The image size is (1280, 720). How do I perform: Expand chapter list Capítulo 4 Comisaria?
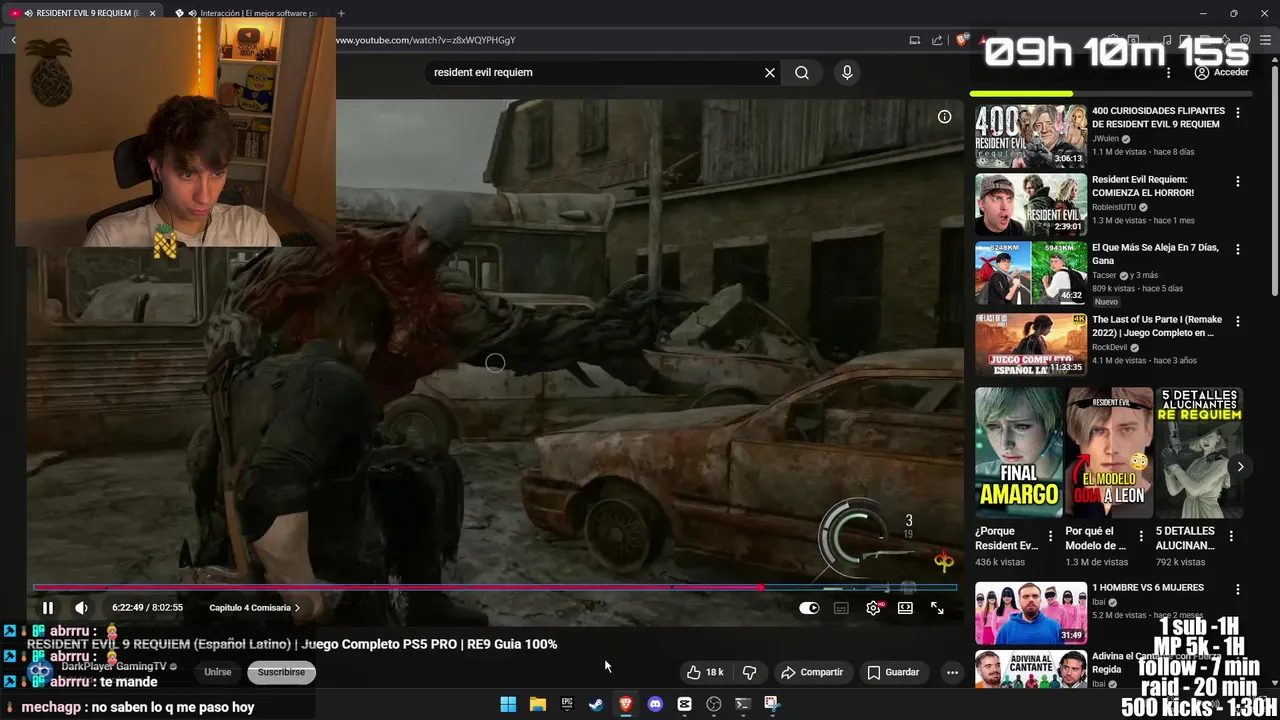pos(254,608)
